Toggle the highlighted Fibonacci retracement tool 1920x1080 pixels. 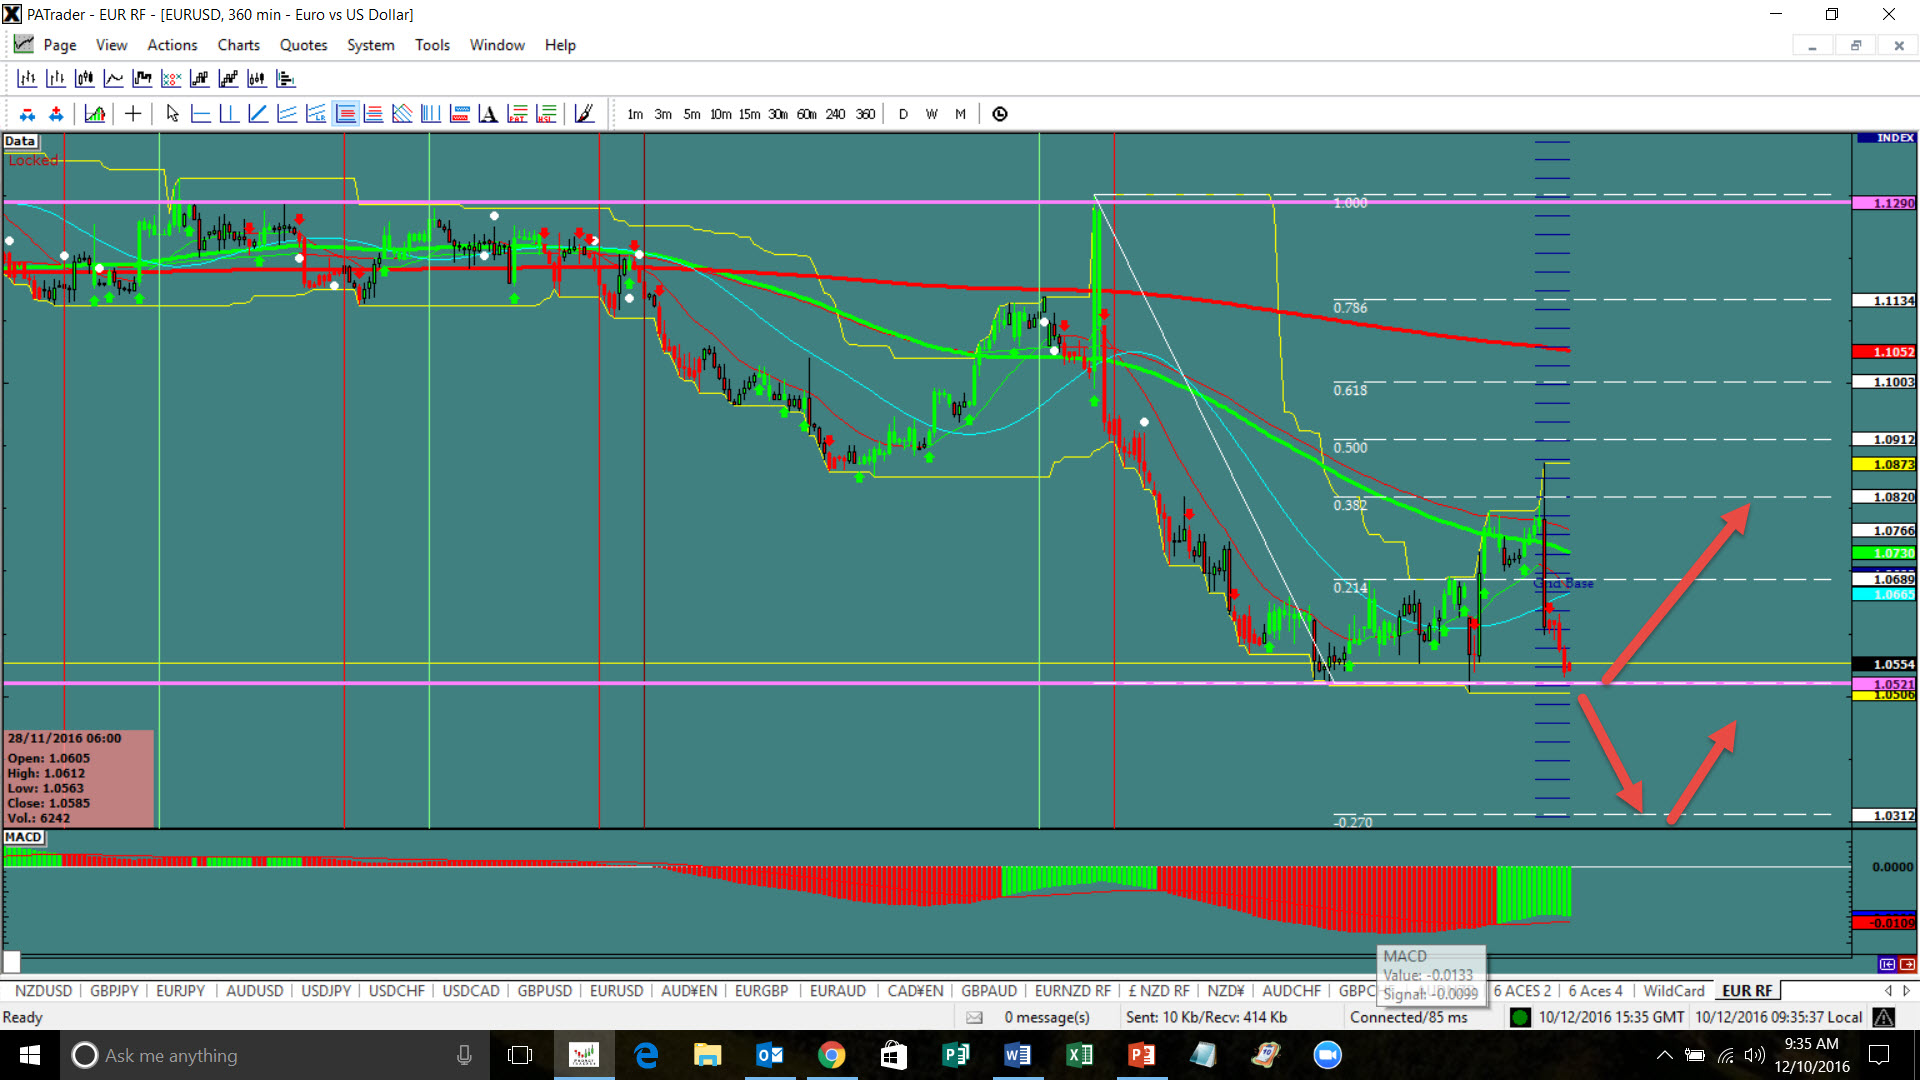click(346, 114)
